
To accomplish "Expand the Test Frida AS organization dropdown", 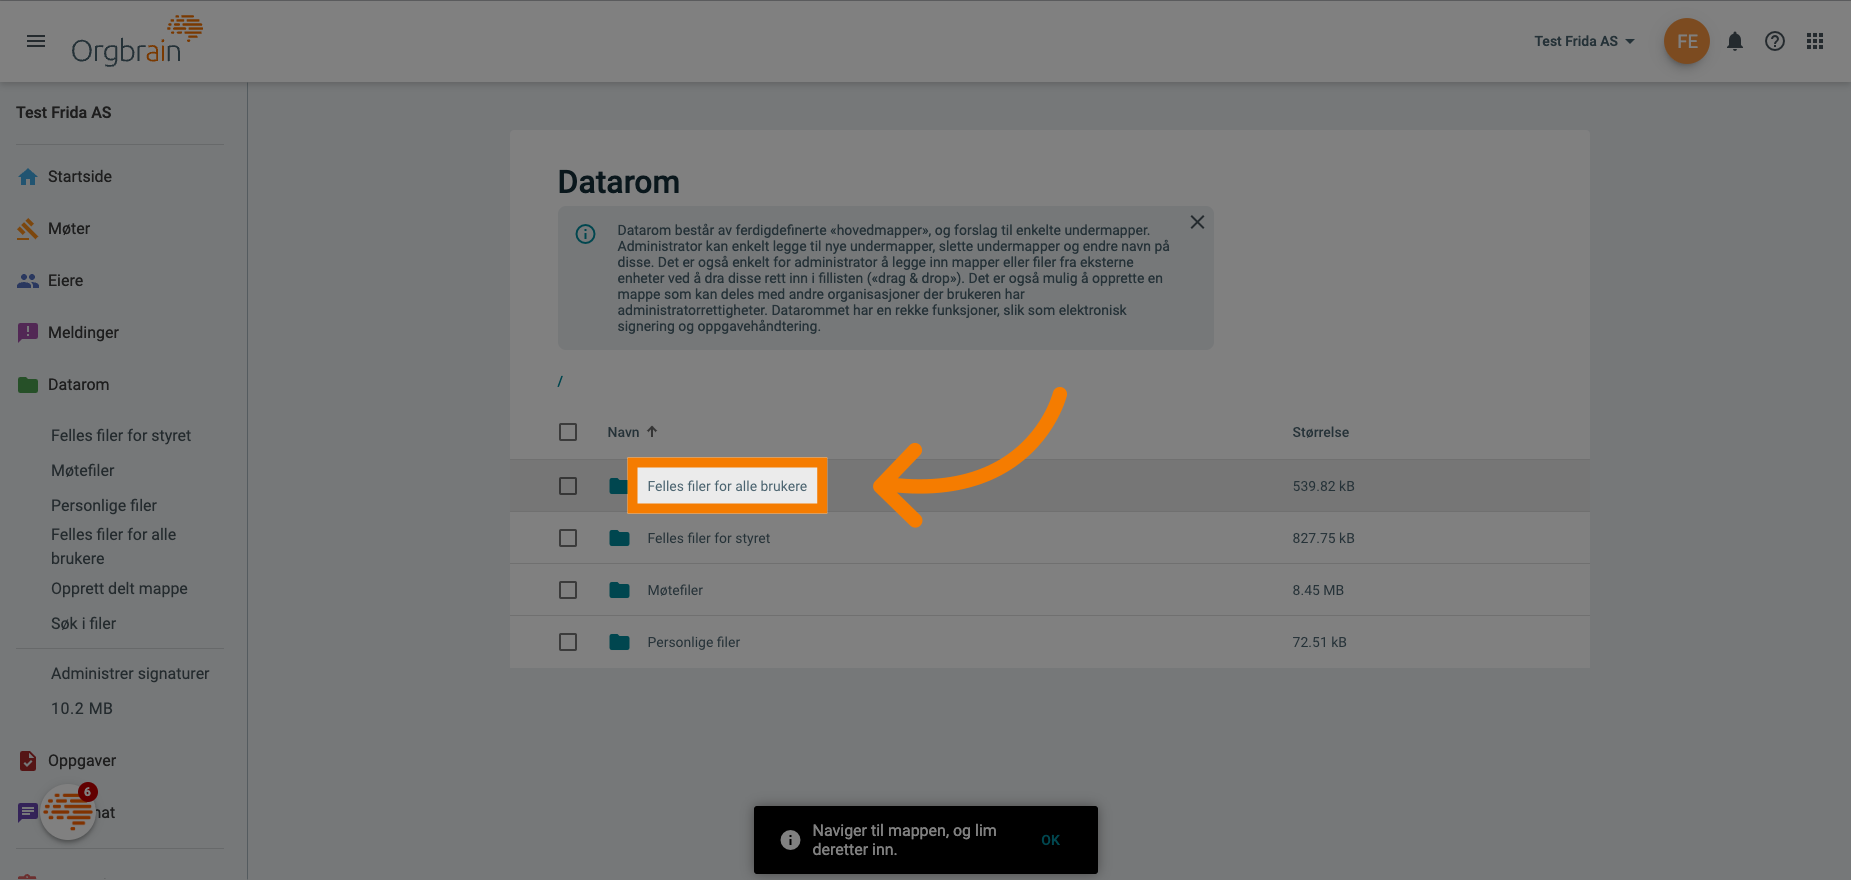I will click(x=1584, y=41).
